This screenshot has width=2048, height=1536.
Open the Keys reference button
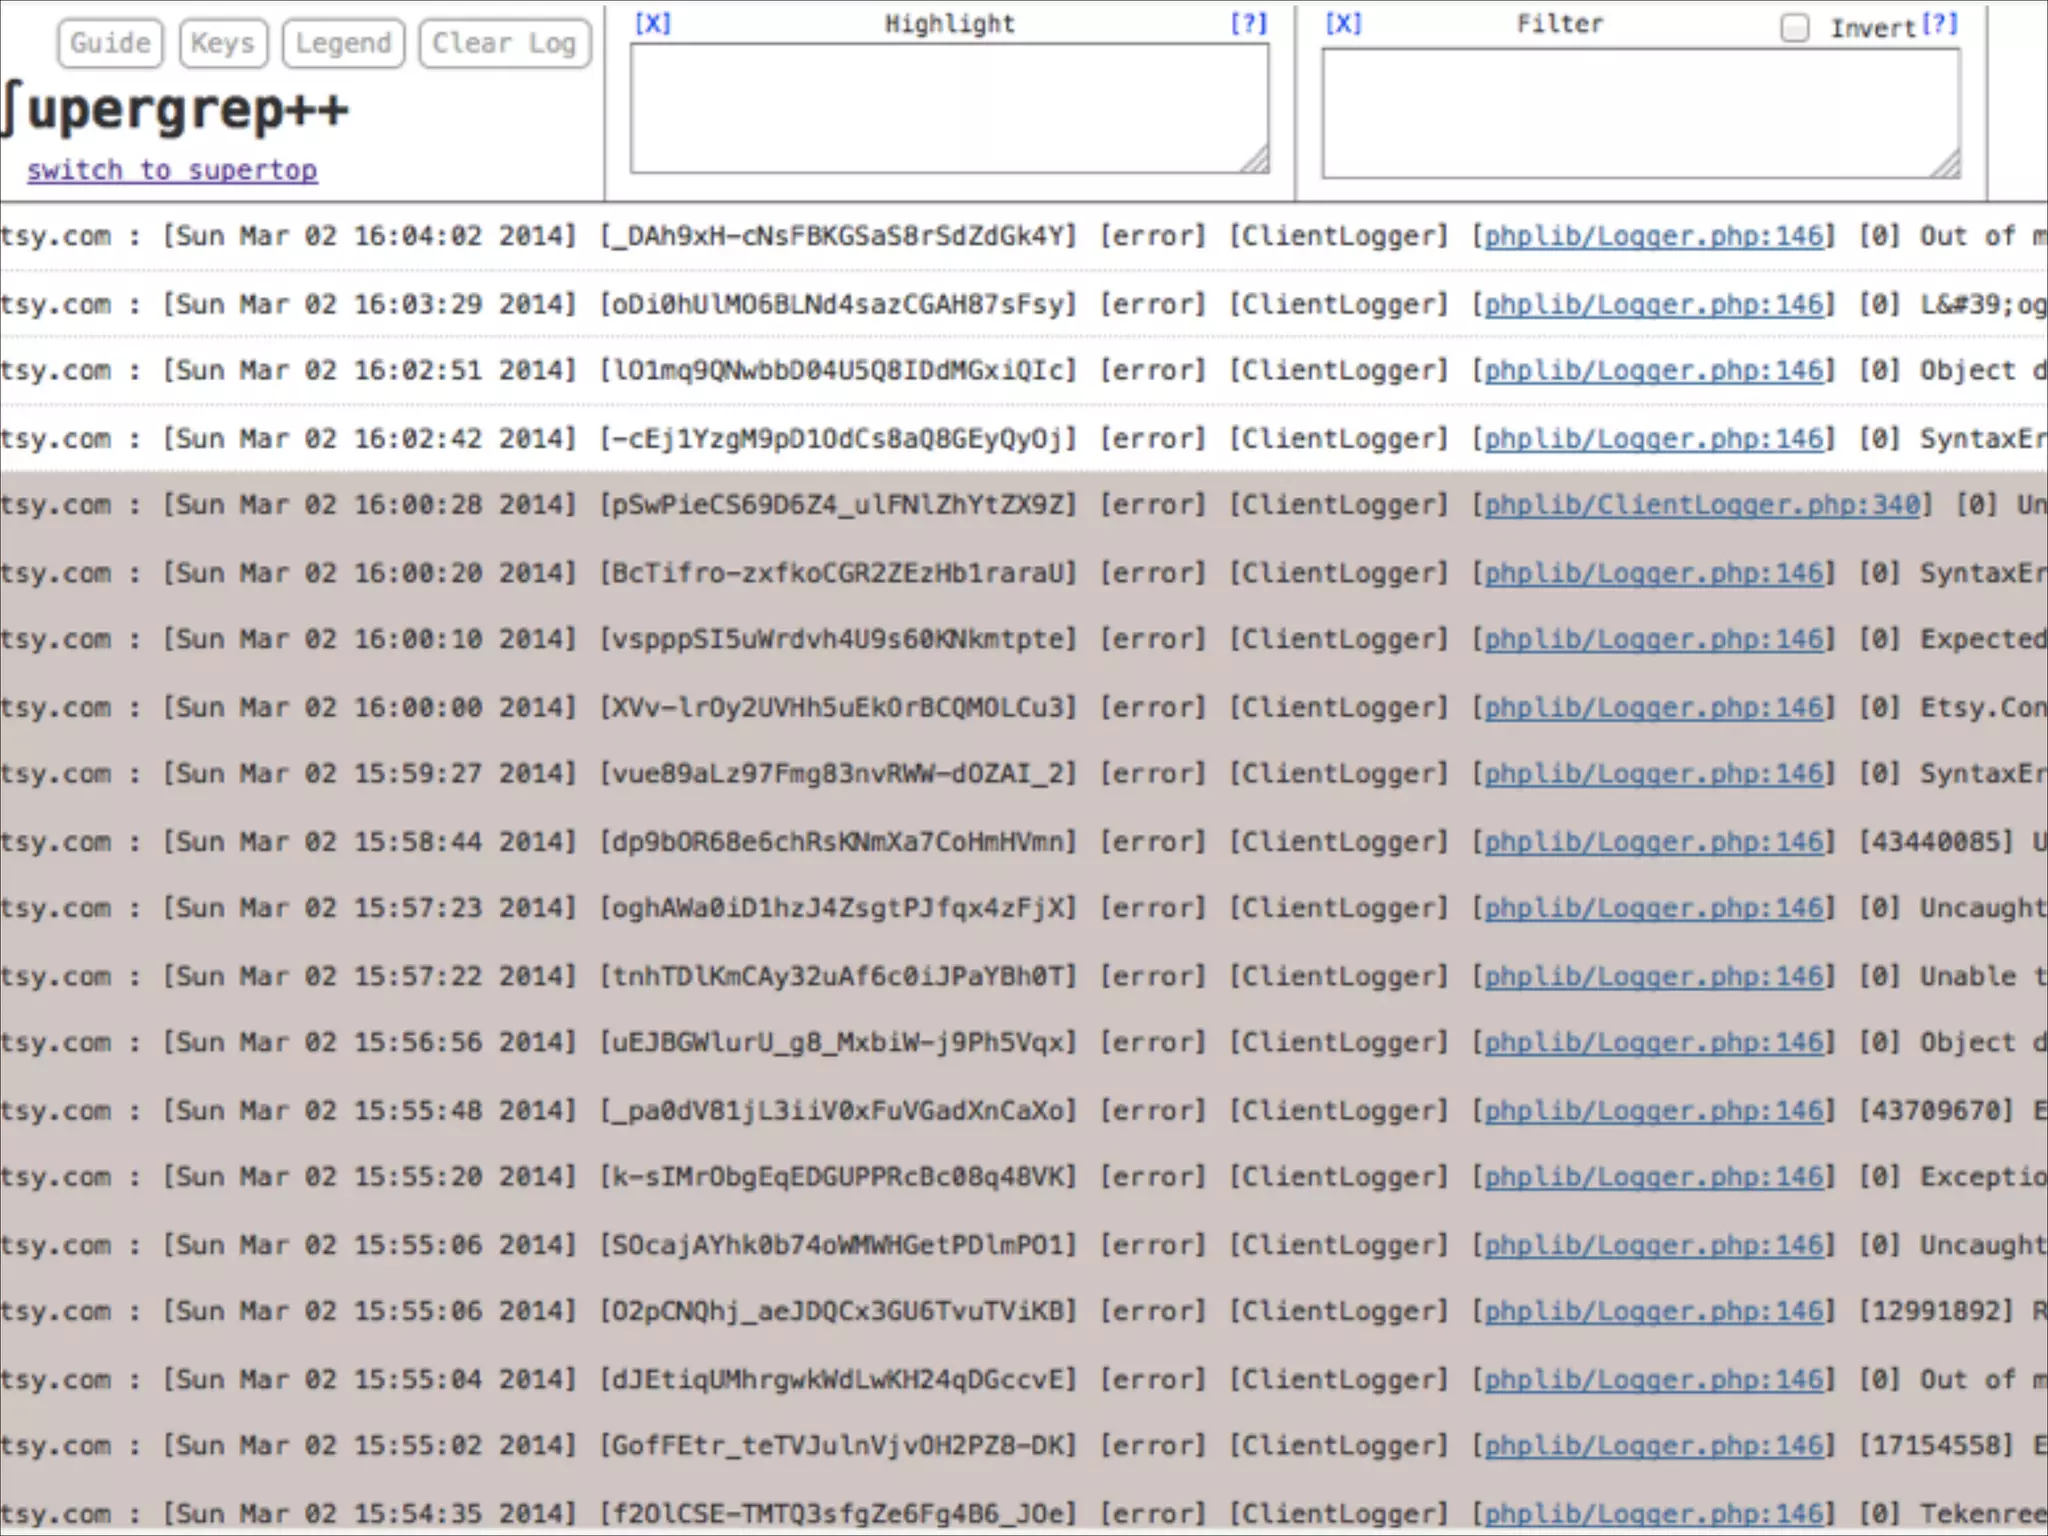coord(223,44)
